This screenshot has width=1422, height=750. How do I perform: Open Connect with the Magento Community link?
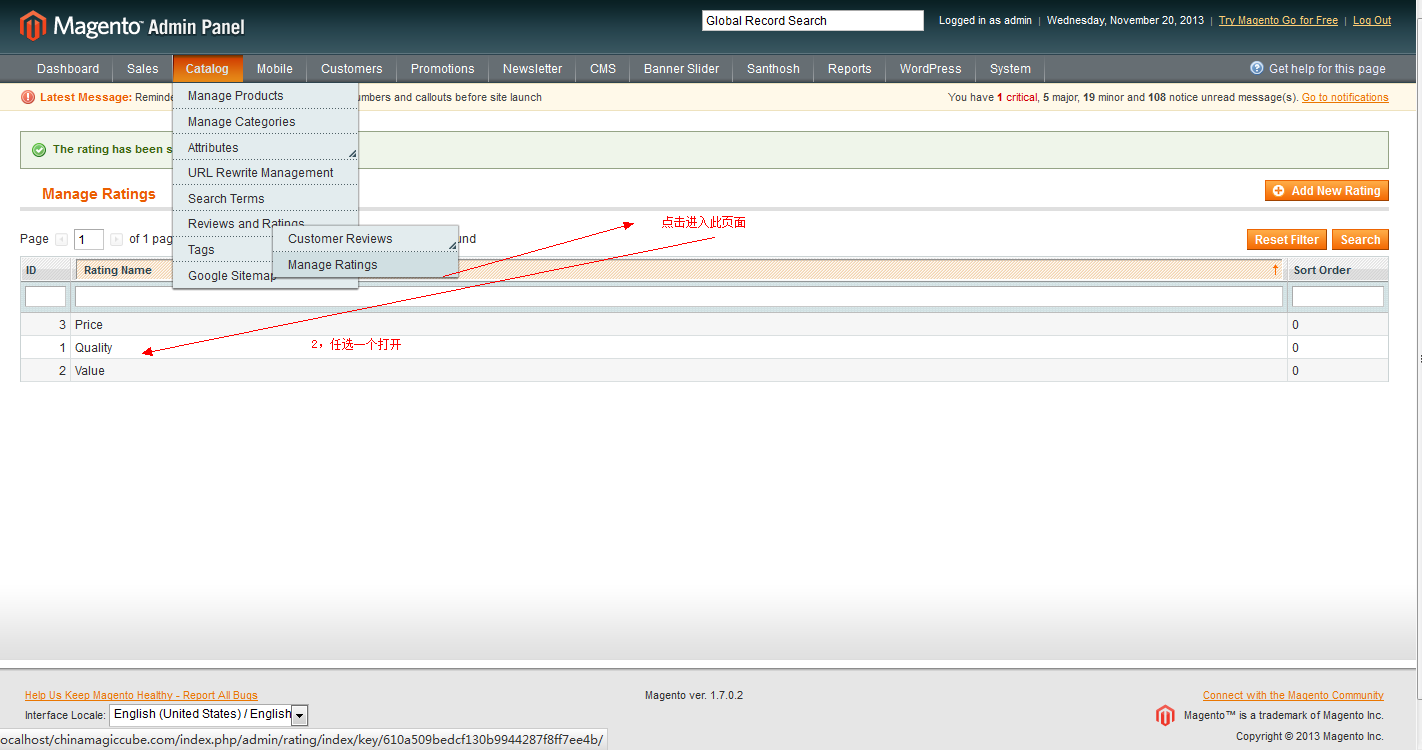(1293, 696)
